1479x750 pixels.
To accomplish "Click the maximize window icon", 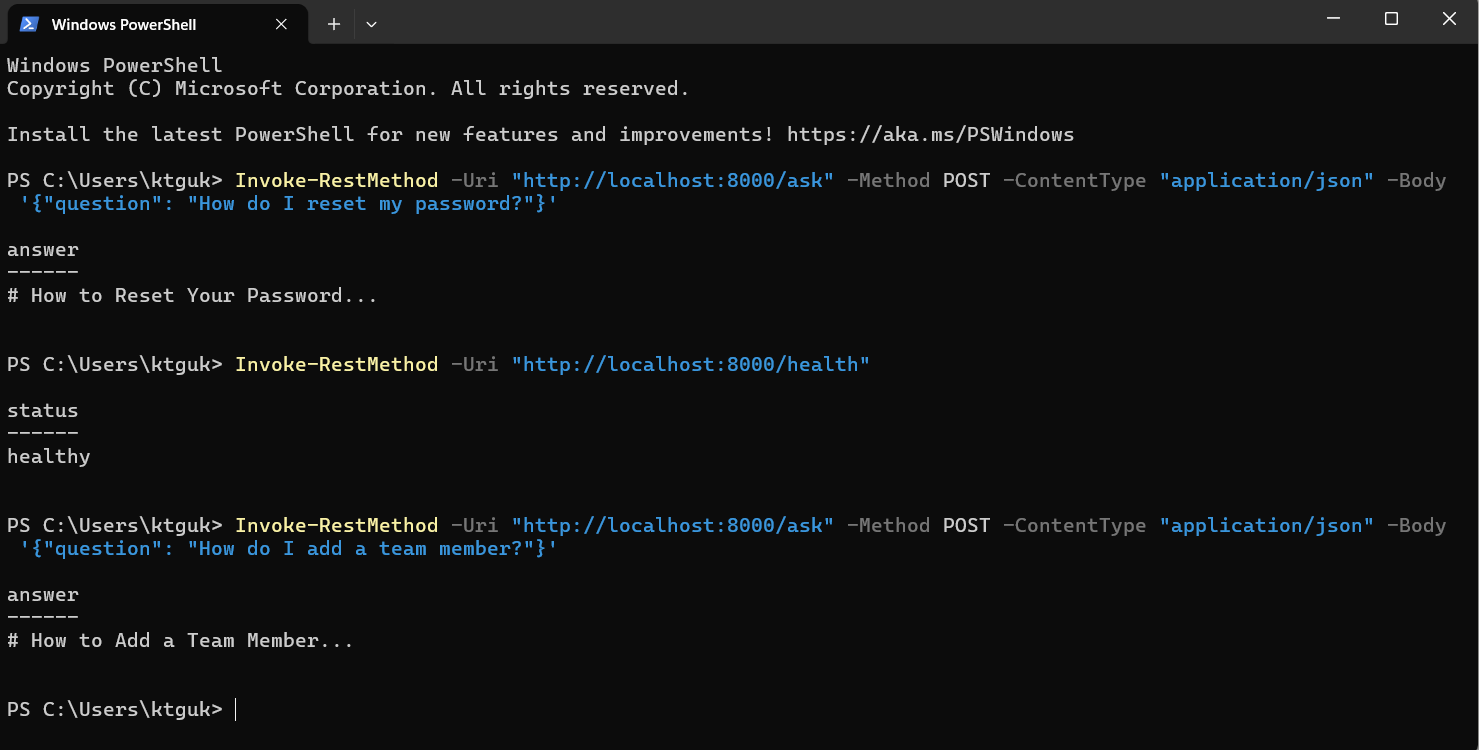I will 1390,18.
